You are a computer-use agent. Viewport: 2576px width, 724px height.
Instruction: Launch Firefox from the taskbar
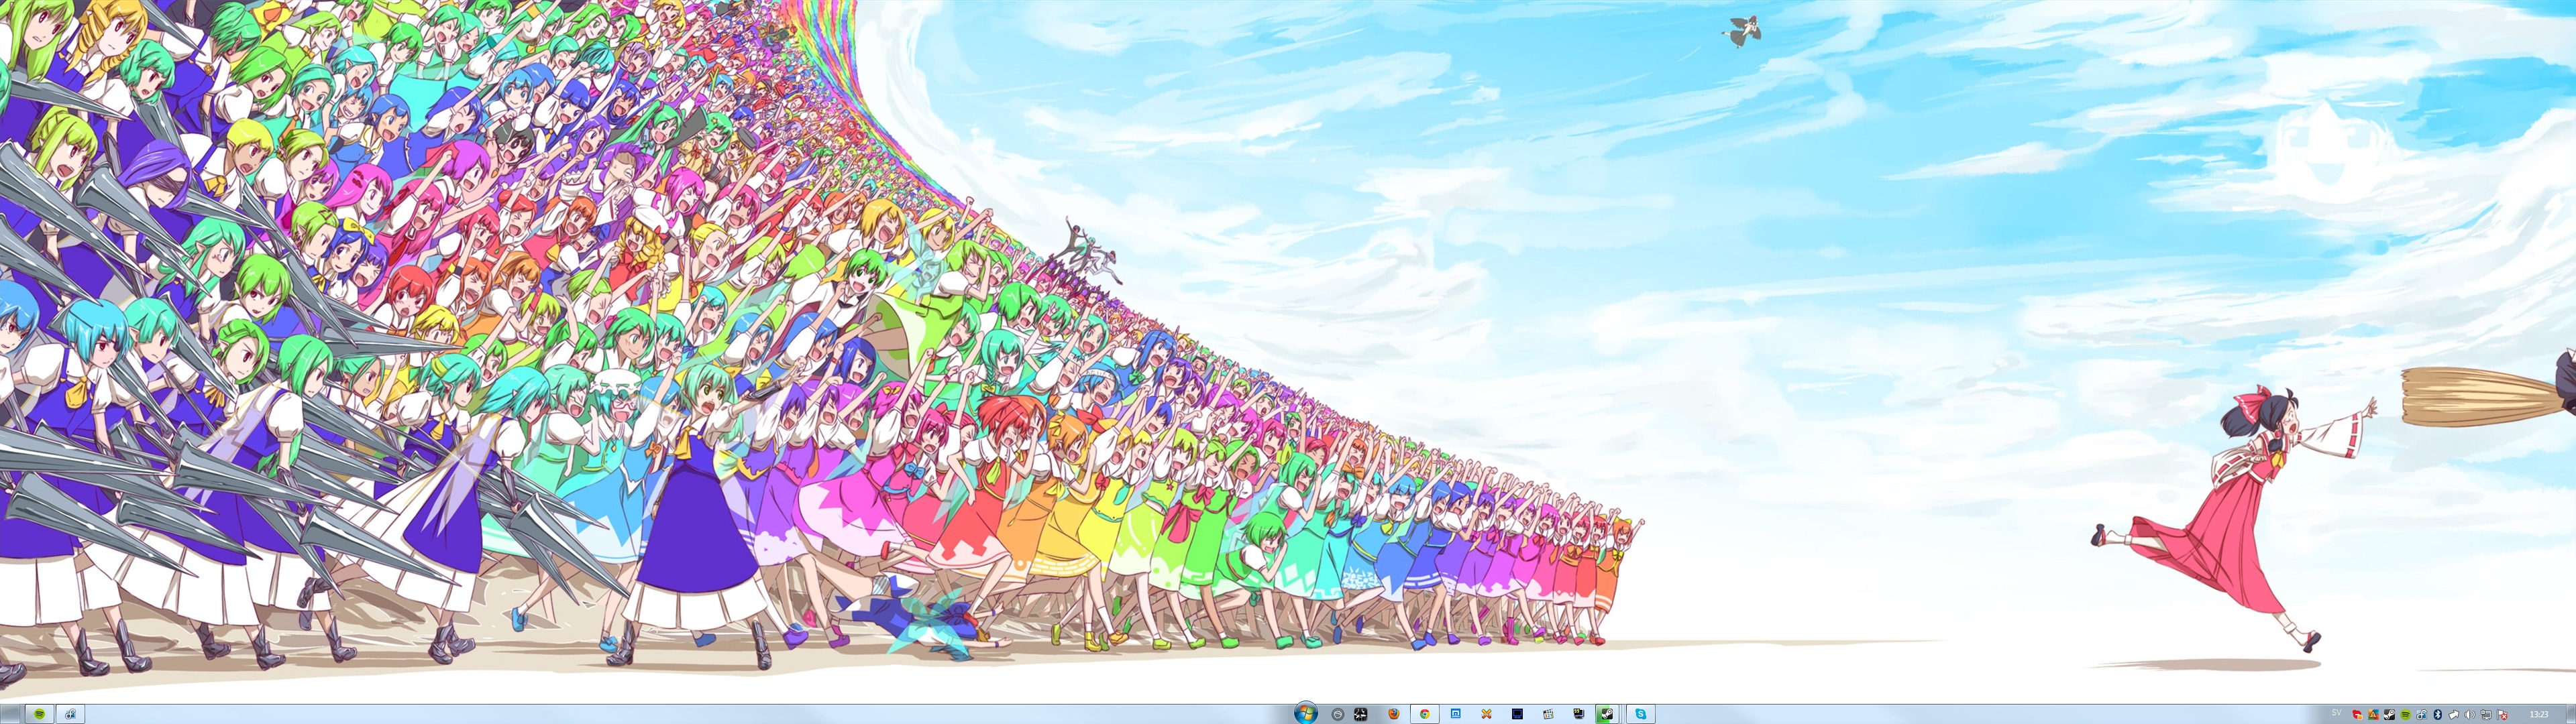pyautogui.click(x=1394, y=714)
